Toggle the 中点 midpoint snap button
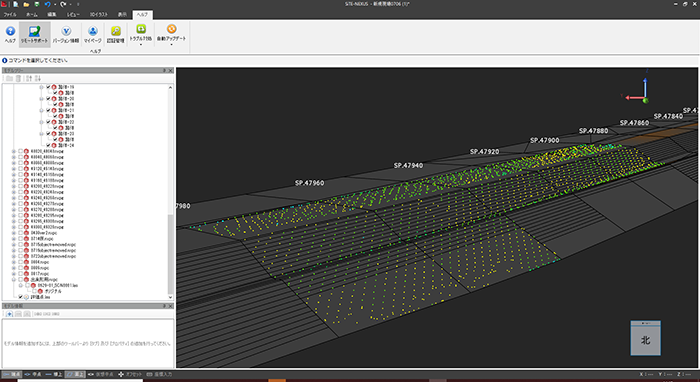This screenshot has height=382, width=700. coord(33,374)
